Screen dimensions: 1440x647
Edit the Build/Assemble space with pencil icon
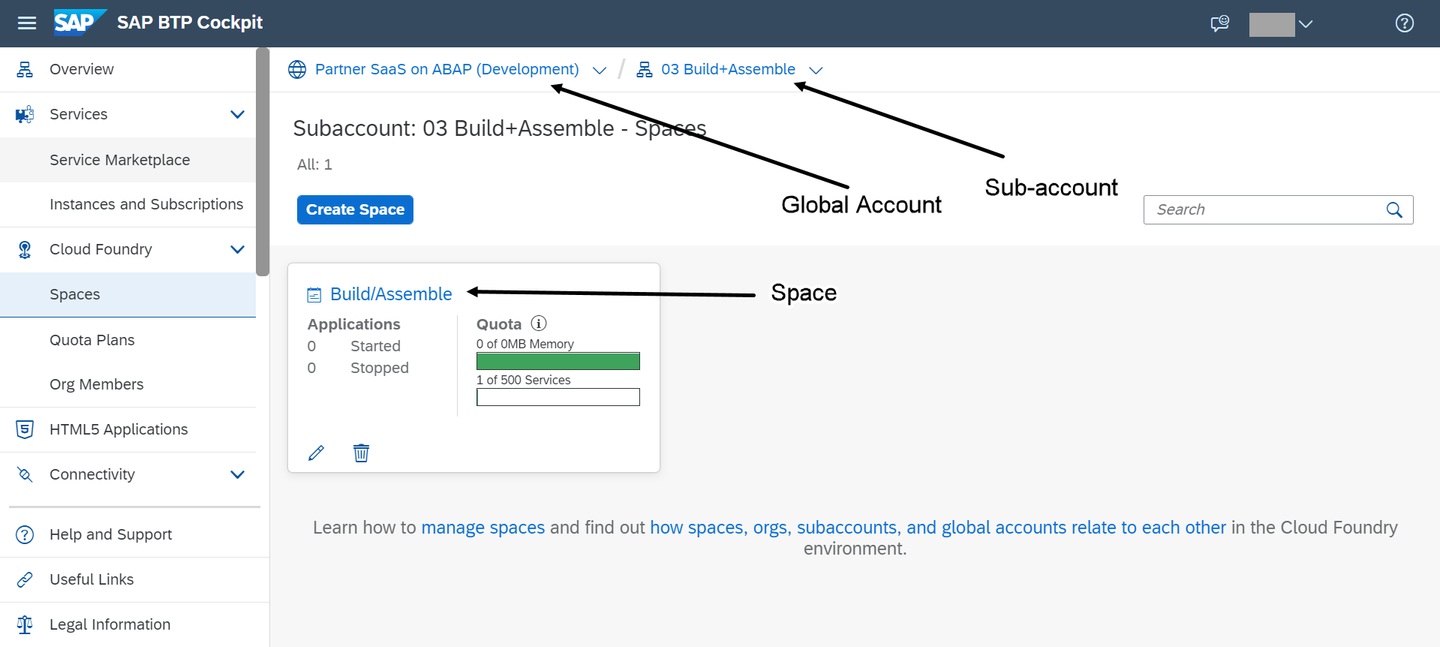point(316,453)
